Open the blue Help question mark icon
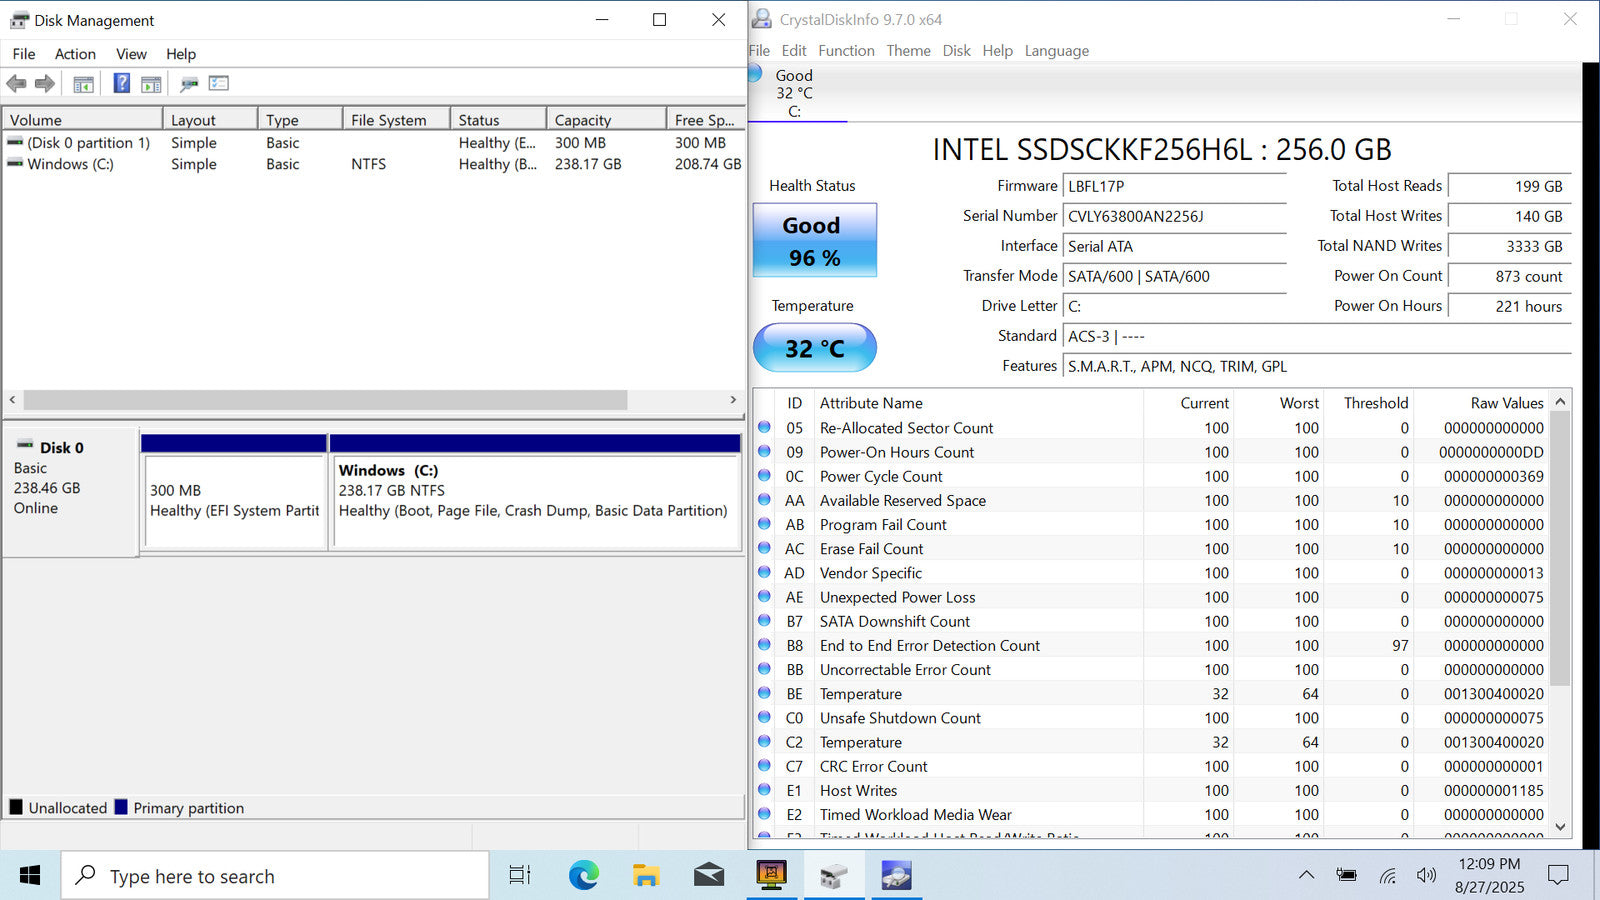 [121, 84]
